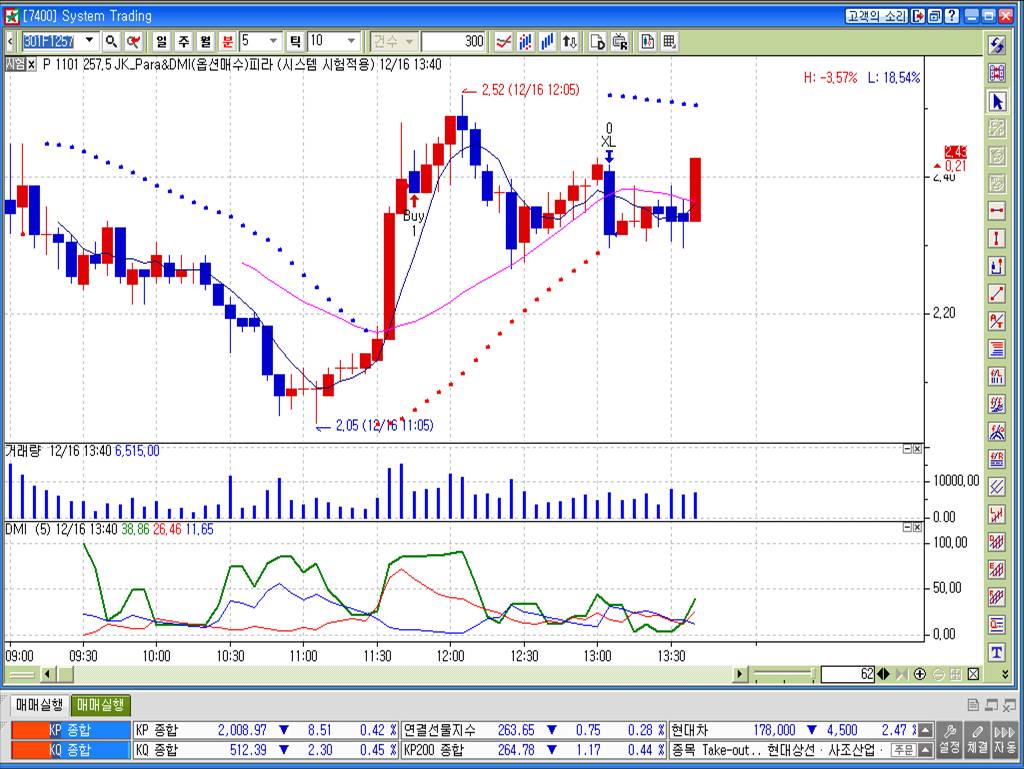The height and width of the screenshot is (769, 1024).
Task: Click the 고객의 소리 button
Action: 873,16
